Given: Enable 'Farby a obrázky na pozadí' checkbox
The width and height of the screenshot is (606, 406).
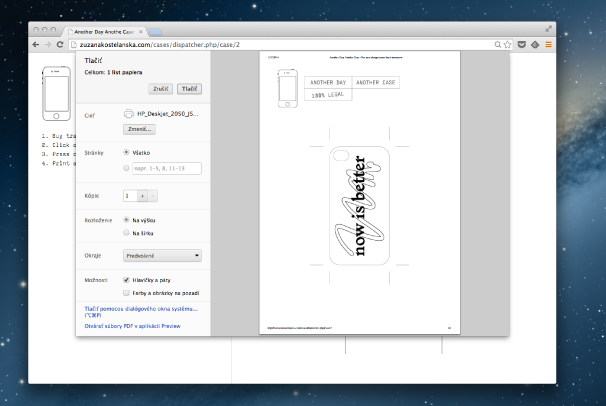Looking at the screenshot, I should (126, 294).
